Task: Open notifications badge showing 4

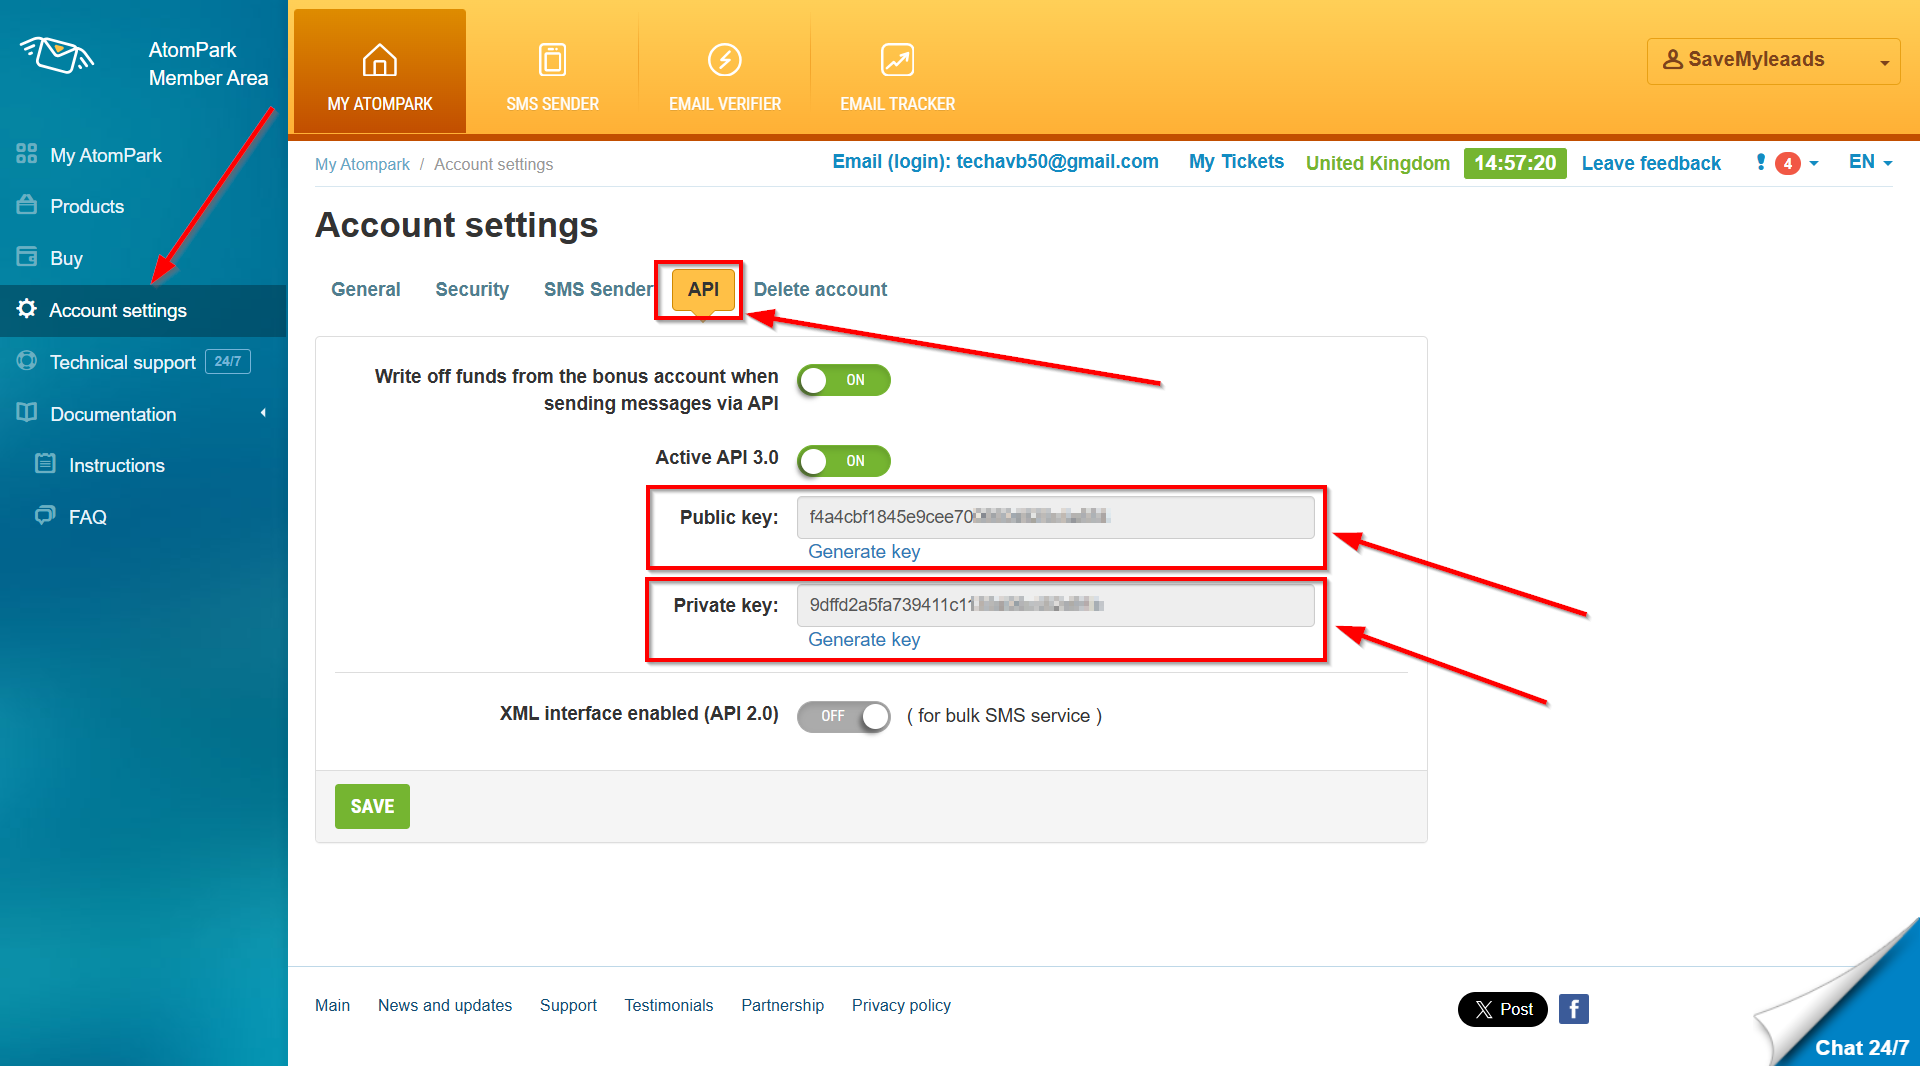Action: pos(1787,163)
